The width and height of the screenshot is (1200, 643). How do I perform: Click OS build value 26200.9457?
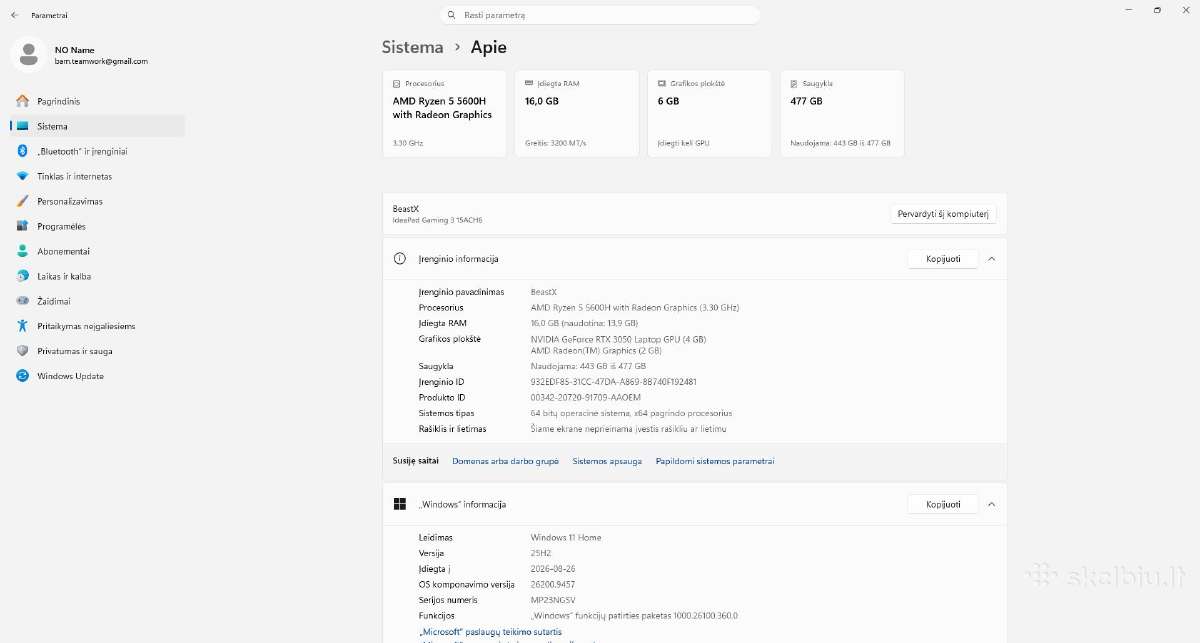(x=553, y=584)
